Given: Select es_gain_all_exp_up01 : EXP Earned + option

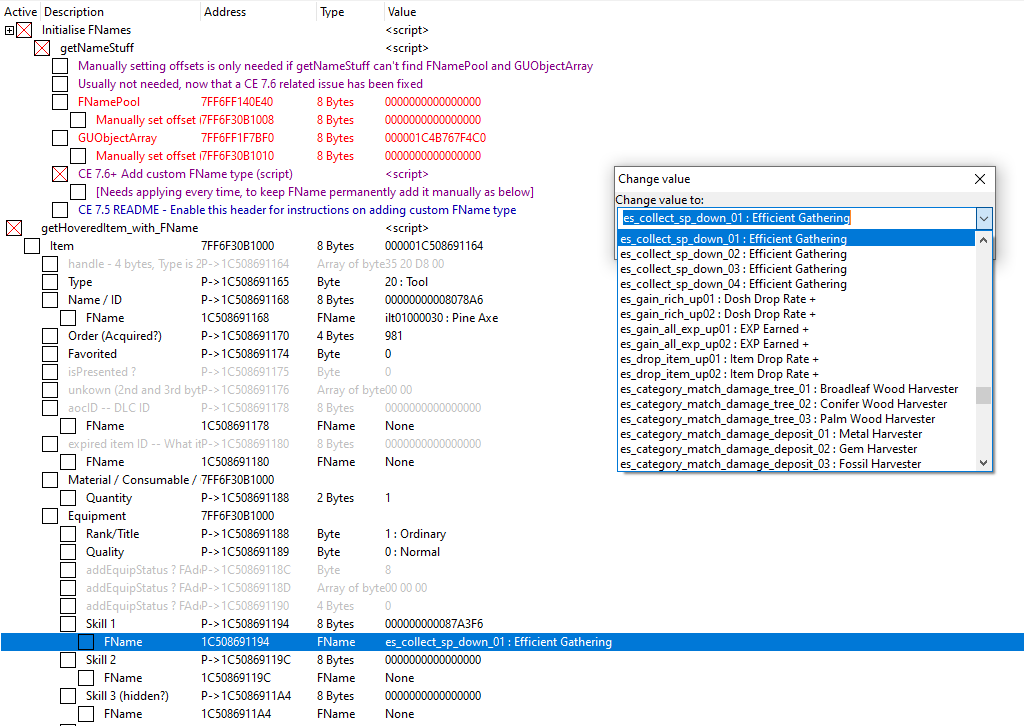Looking at the screenshot, I should coord(797,329).
